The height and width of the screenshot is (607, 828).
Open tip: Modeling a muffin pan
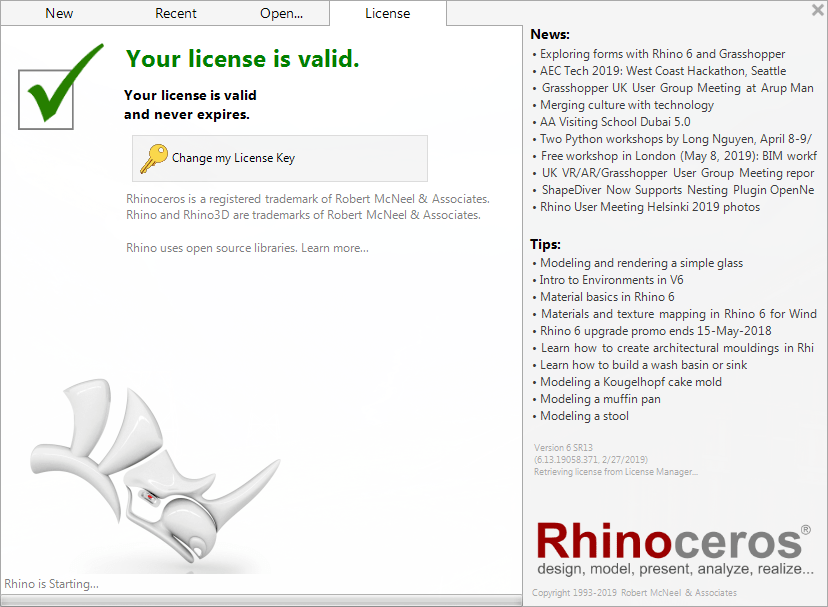click(600, 399)
